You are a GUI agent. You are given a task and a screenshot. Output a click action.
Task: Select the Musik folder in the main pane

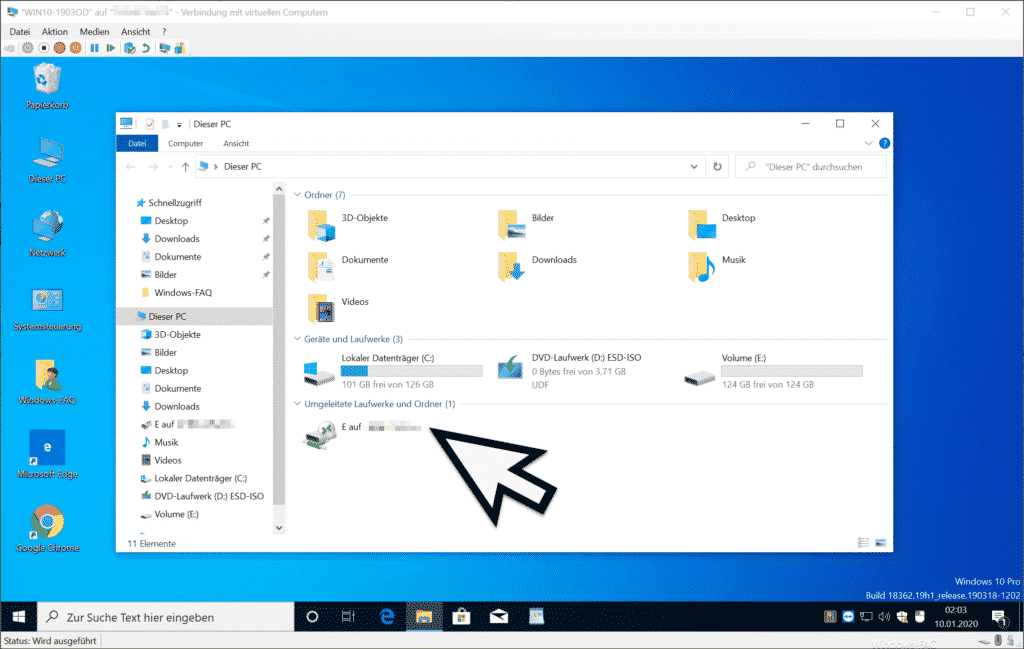pyautogui.click(x=716, y=267)
